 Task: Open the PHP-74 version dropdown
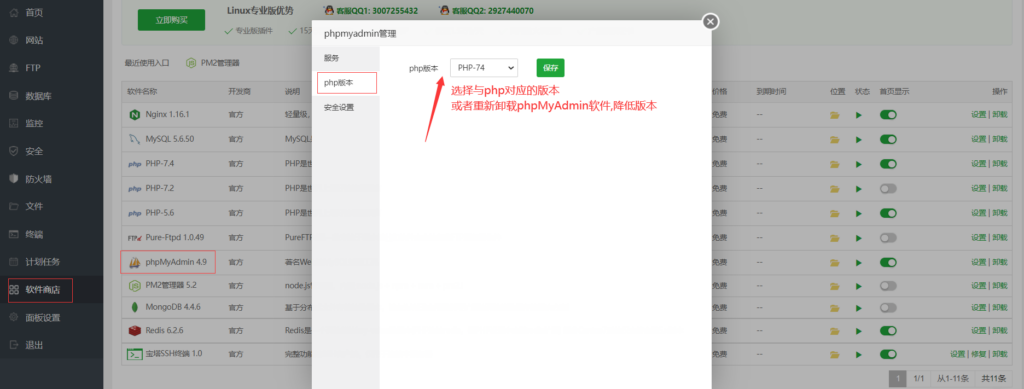click(x=484, y=68)
